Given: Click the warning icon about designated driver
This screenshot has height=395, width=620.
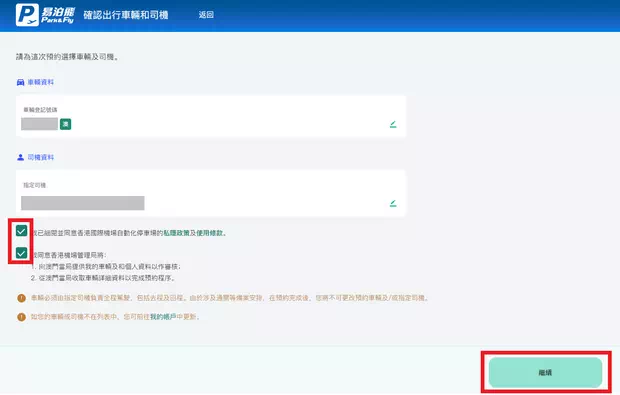Looking at the screenshot, I should click(21, 298).
